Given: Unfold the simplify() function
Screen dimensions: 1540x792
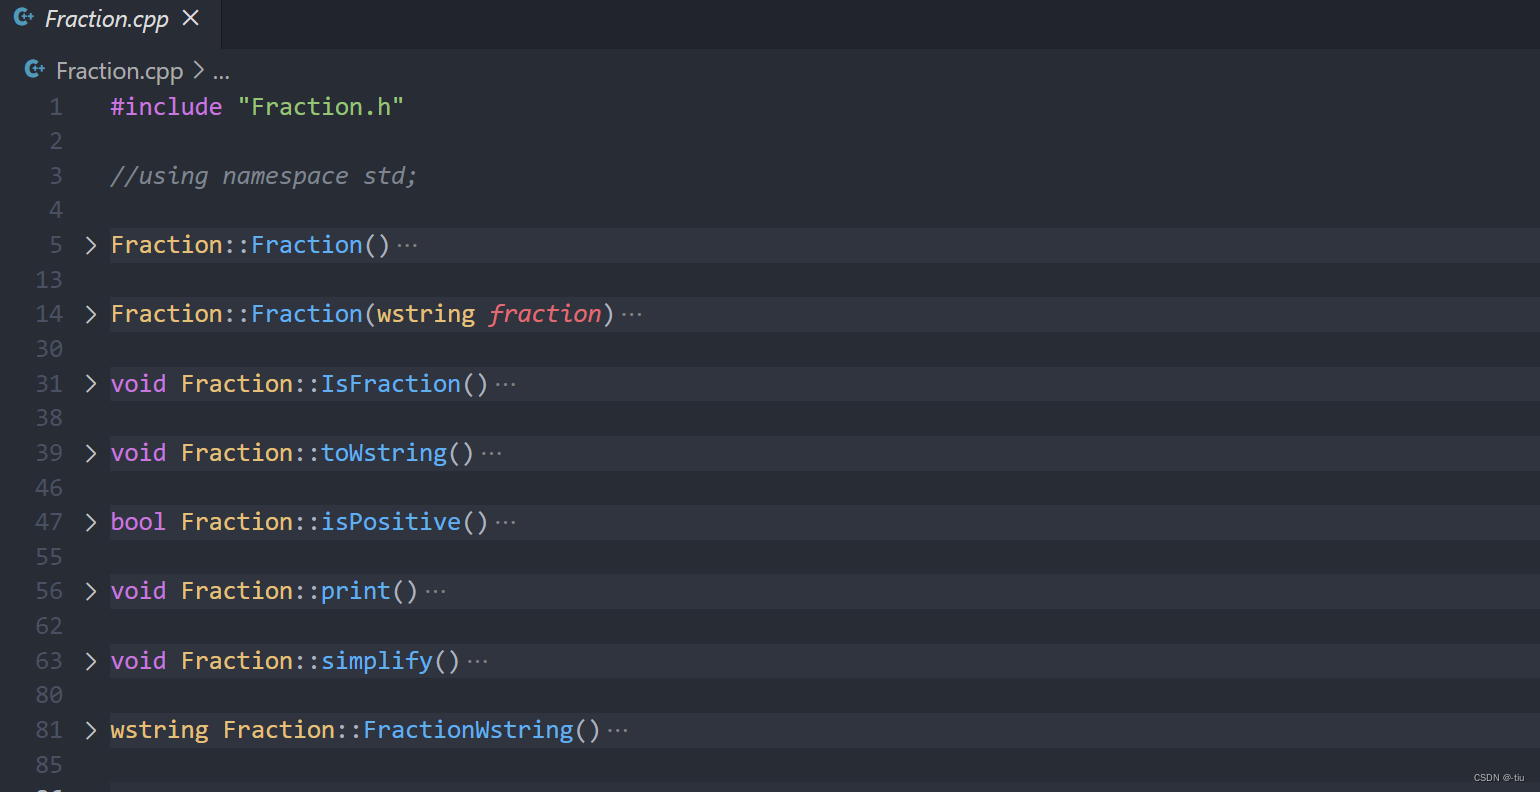Looking at the screenshot, I should [x=91, y=661].
